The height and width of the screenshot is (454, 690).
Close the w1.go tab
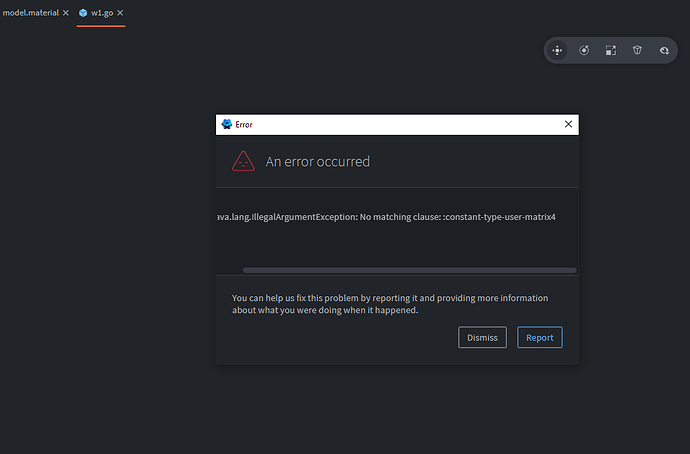pos(120,12)
